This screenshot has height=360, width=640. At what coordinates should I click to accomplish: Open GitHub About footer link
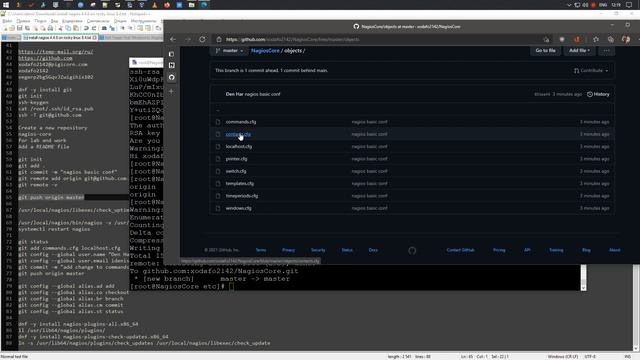pos(614,250)
